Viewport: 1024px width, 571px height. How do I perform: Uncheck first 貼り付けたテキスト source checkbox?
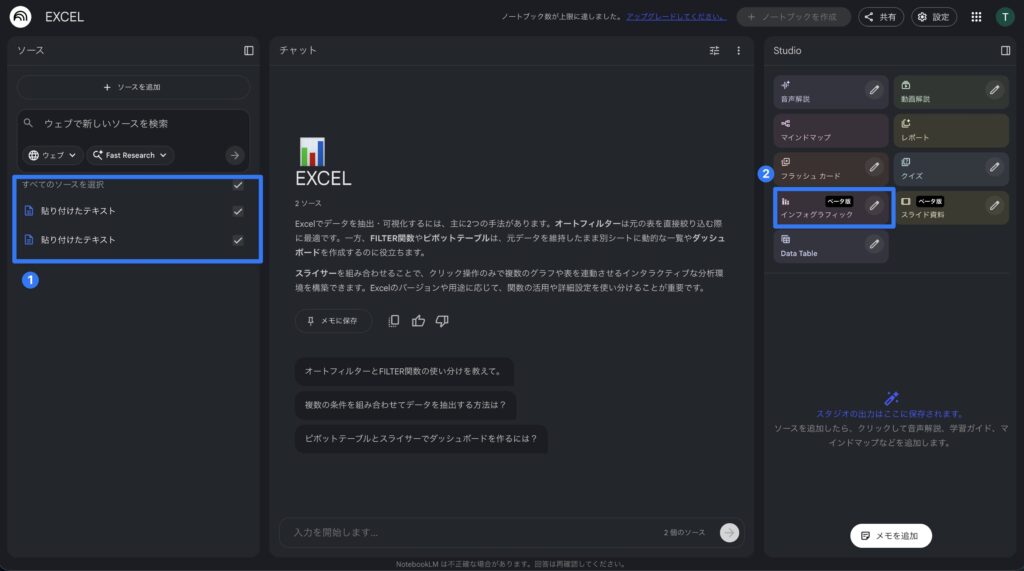tap(238, 211)
